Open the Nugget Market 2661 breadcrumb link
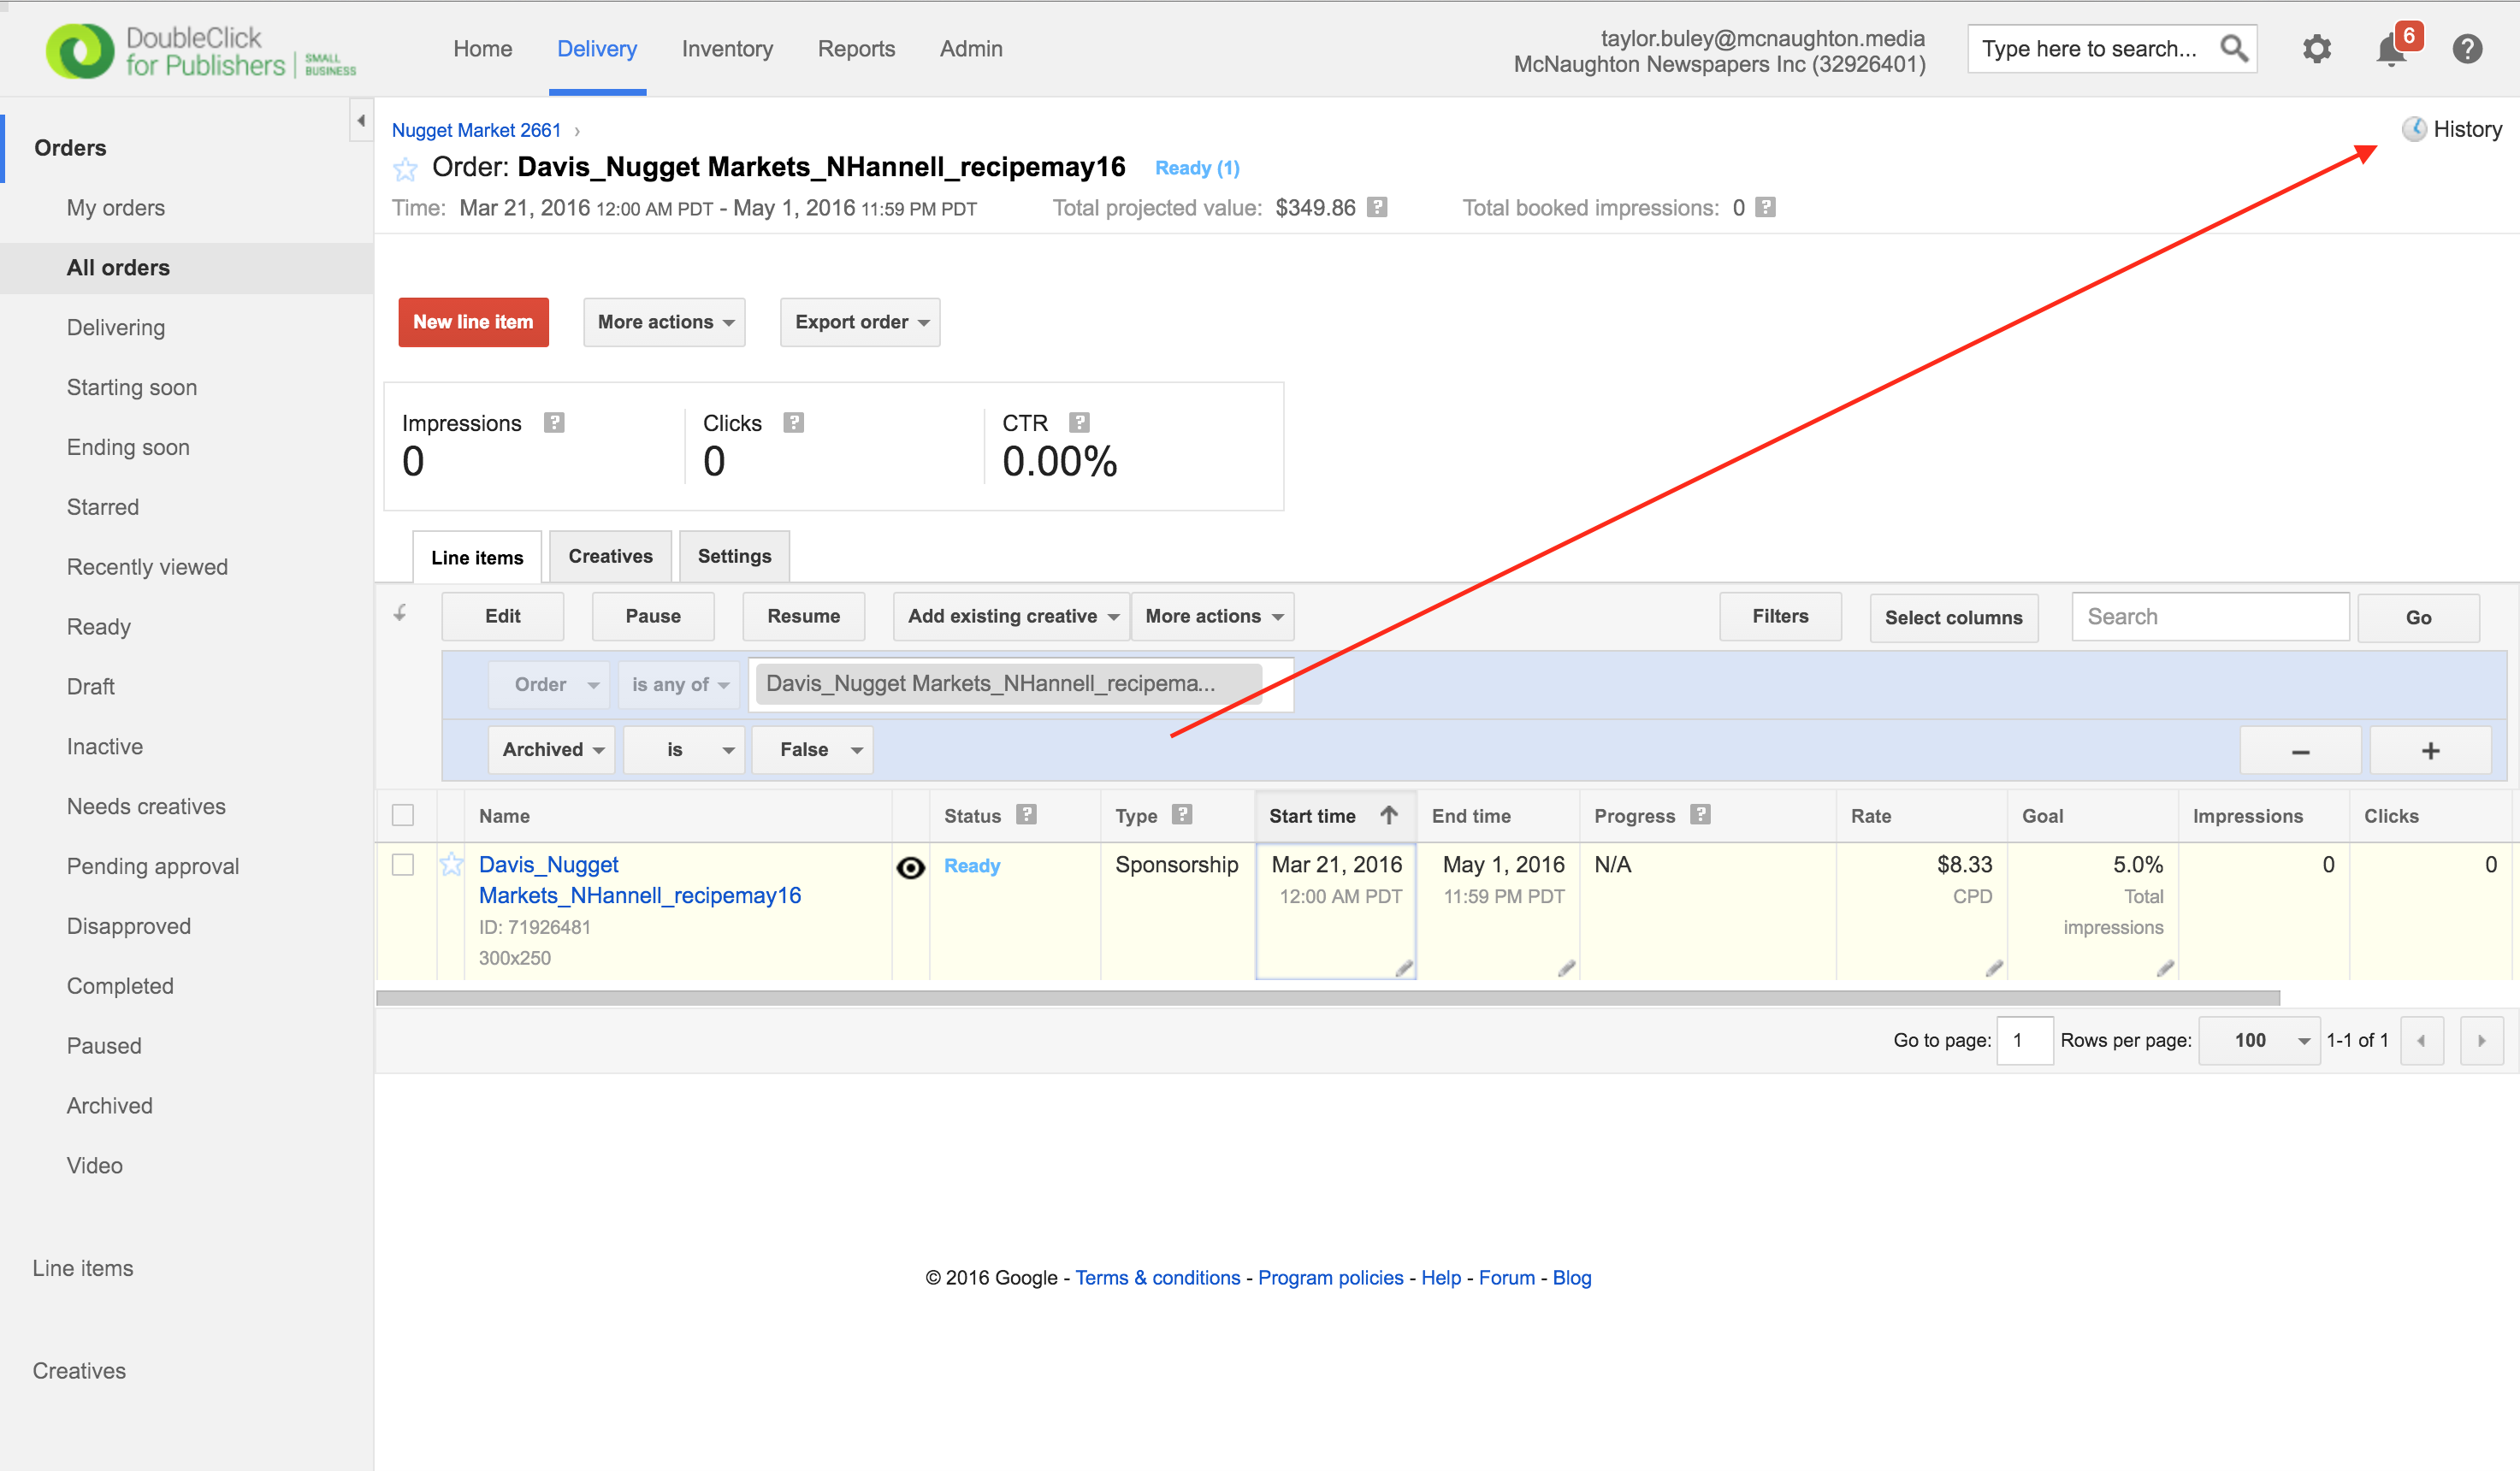 coord(476,130)
